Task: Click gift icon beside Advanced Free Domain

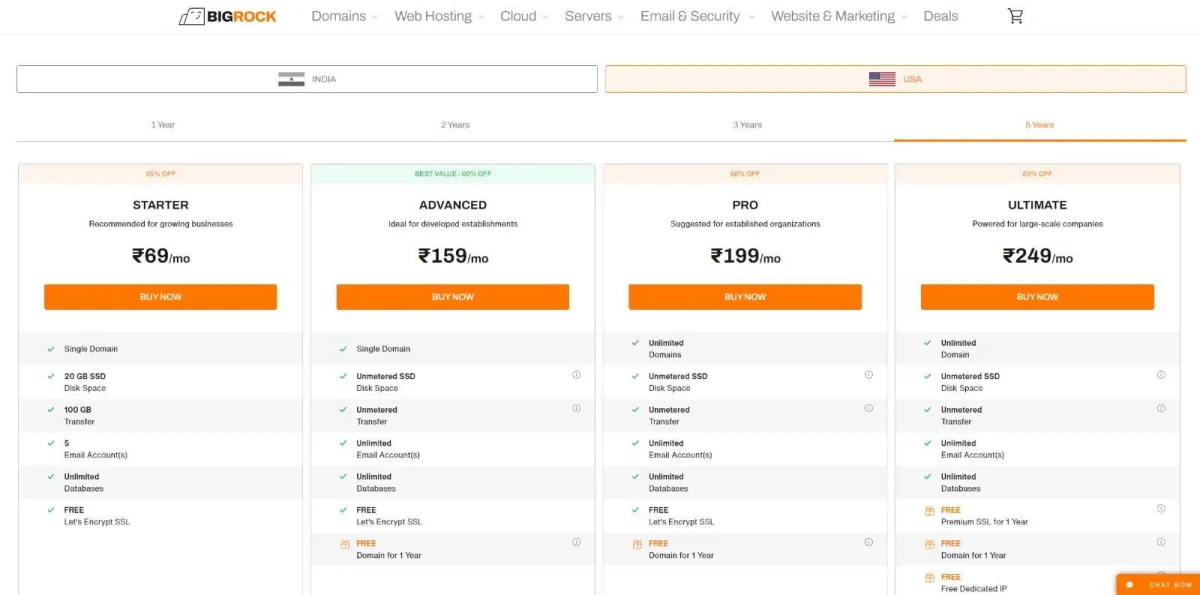Action: pos(345,544)
